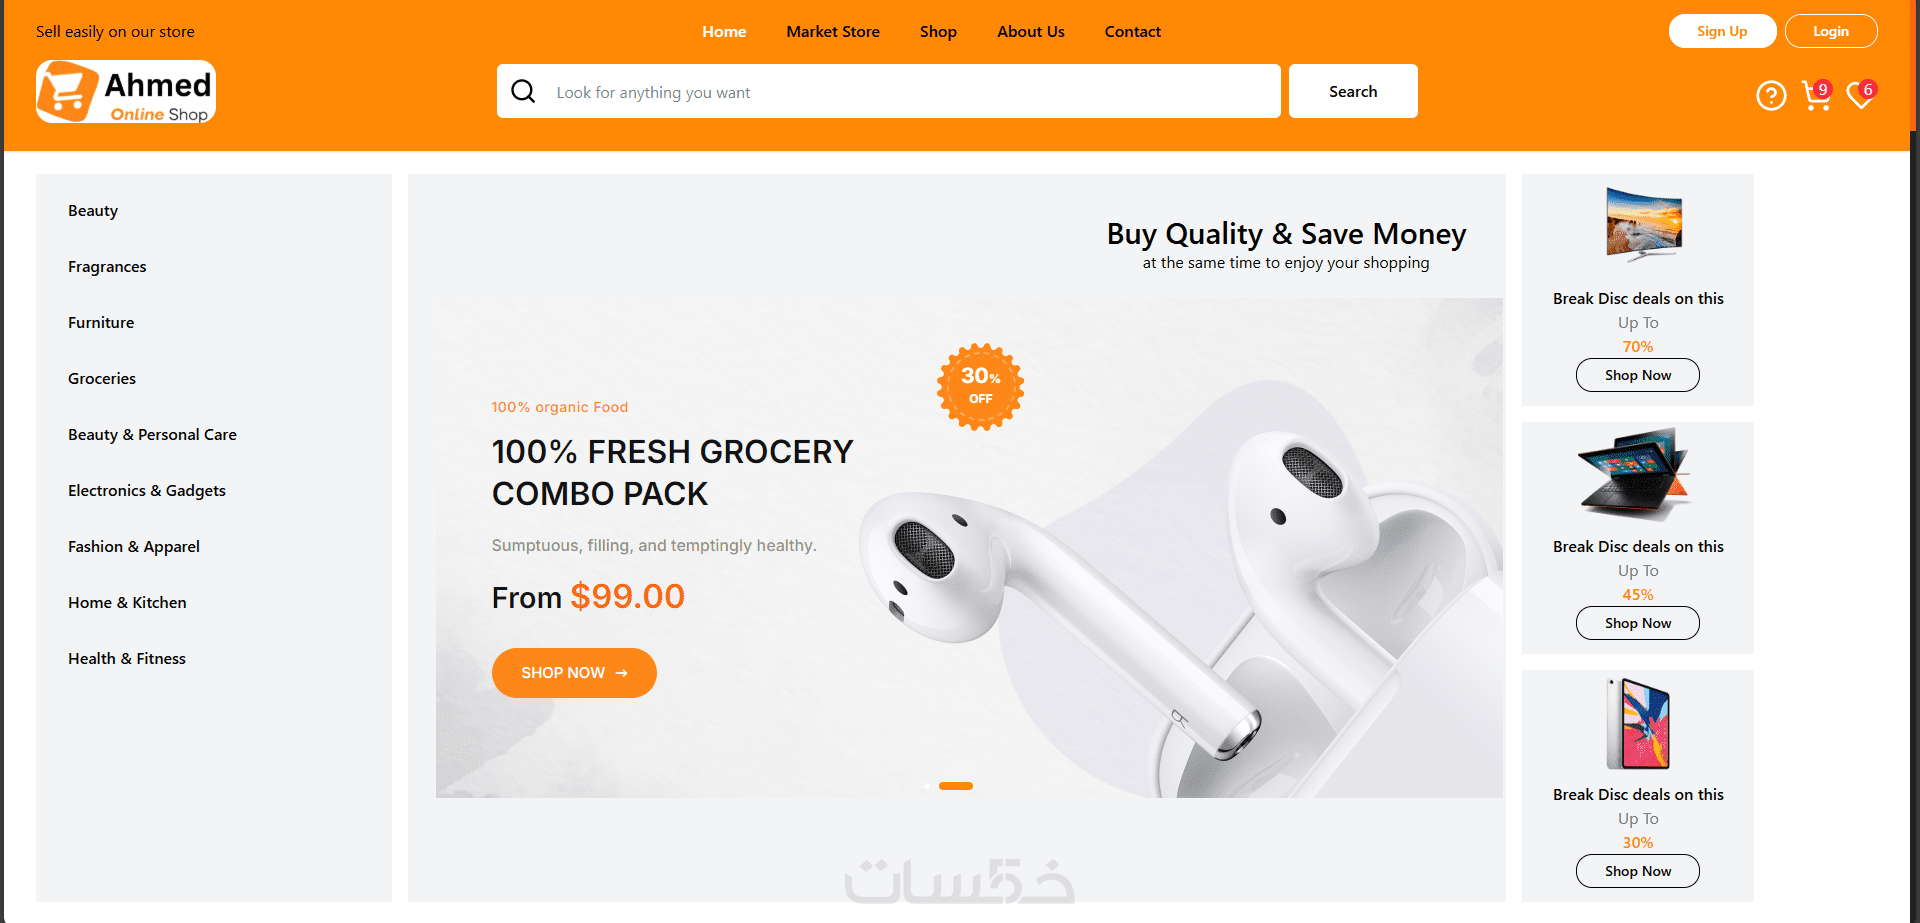Click the magnifier icon in search bar

click(523, 91)
